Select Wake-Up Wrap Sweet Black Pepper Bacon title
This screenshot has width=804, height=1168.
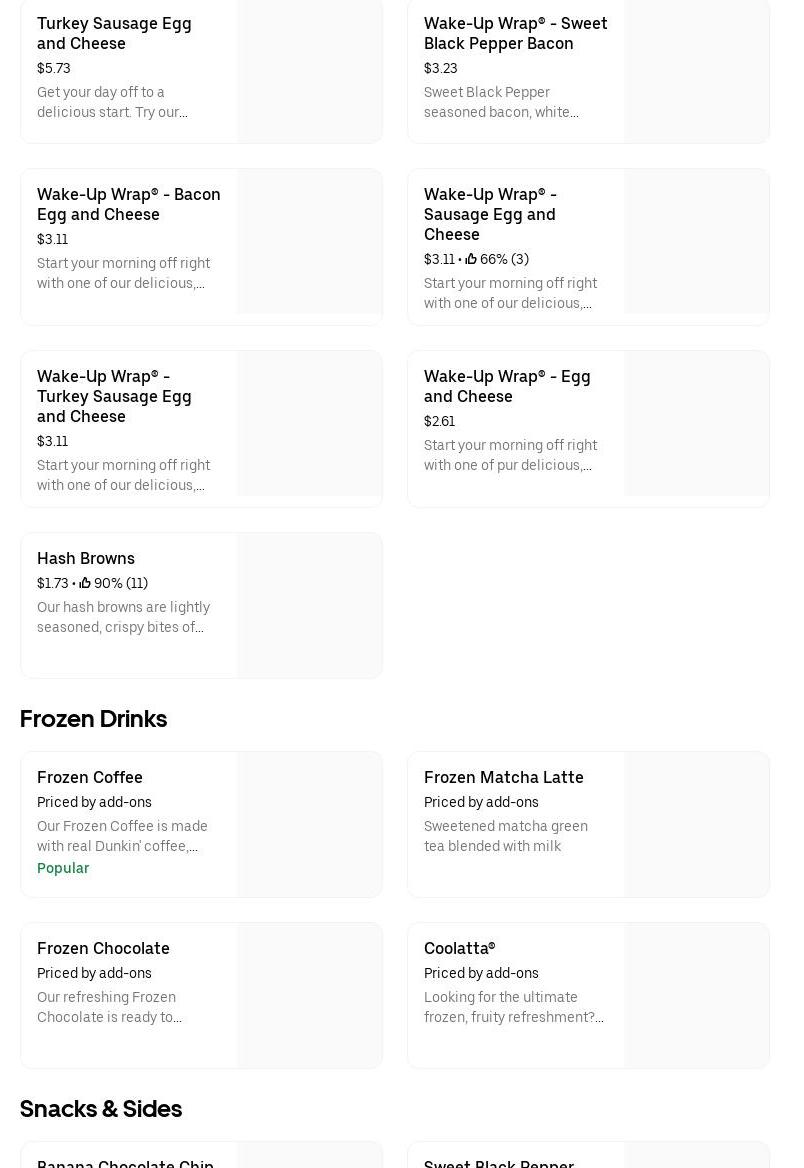pyautogui.click(x=515, y=33)
